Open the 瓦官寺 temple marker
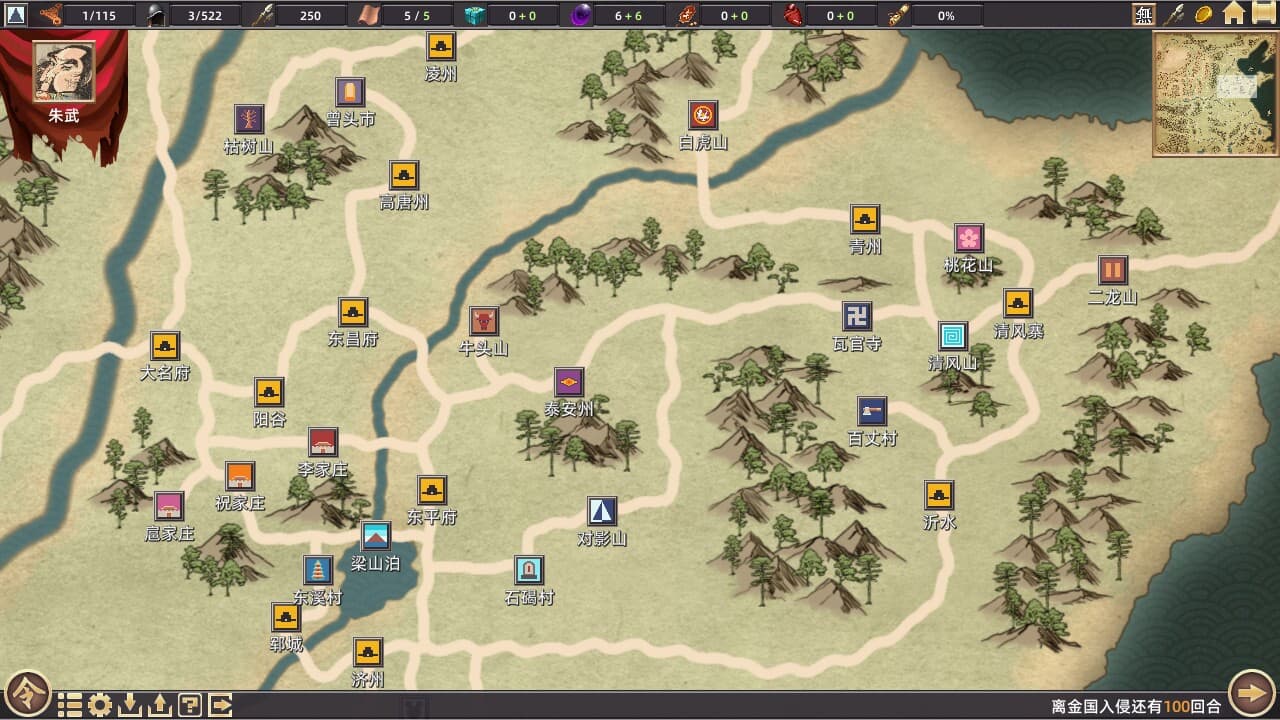The width and height of the screenshot is (1280, 720). 857,317
